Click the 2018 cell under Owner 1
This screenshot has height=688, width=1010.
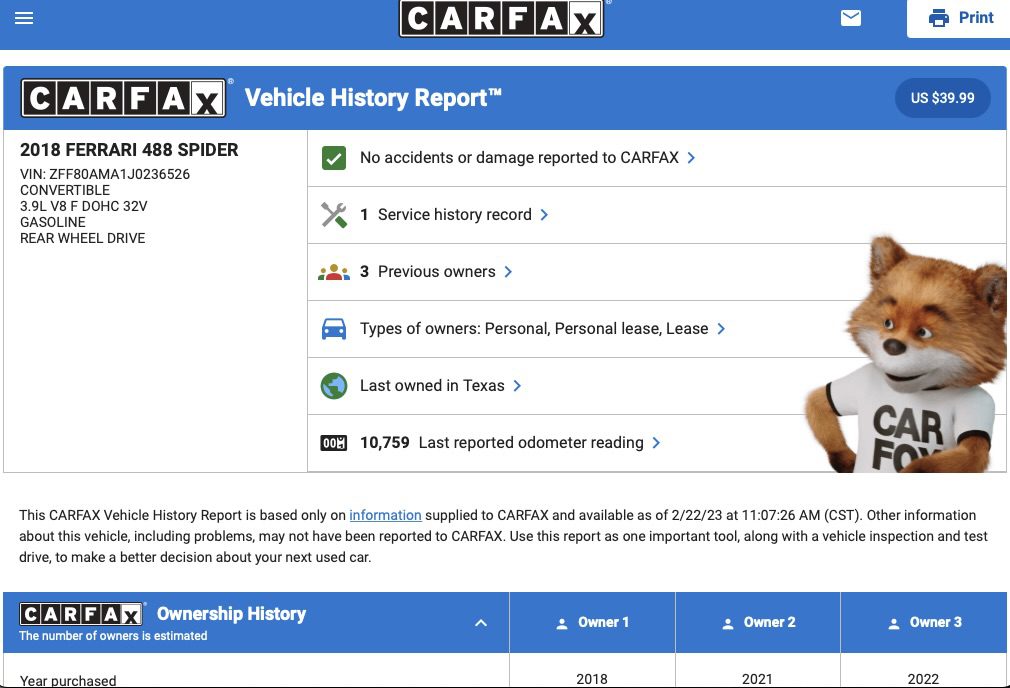coord(592,679)
